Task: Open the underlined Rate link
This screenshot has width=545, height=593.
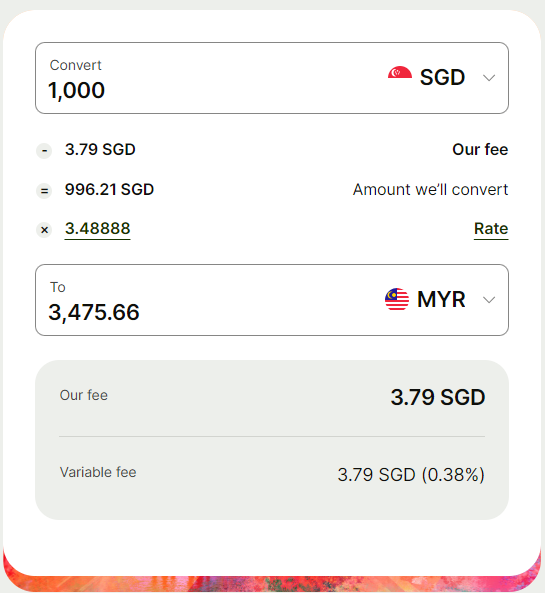Action: pos(491,229)
